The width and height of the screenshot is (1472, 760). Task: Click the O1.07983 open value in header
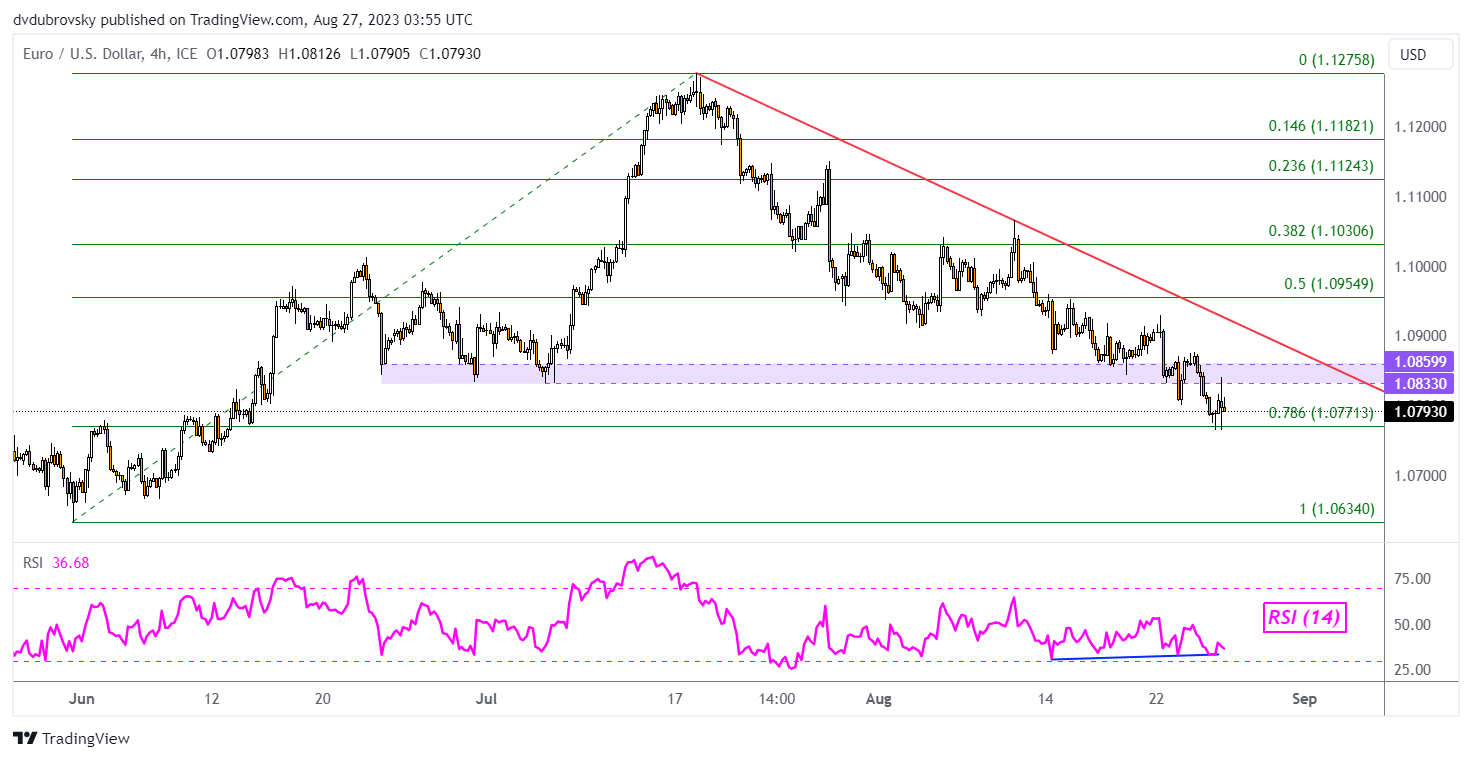pyautogui.click(x=240, y=54)
